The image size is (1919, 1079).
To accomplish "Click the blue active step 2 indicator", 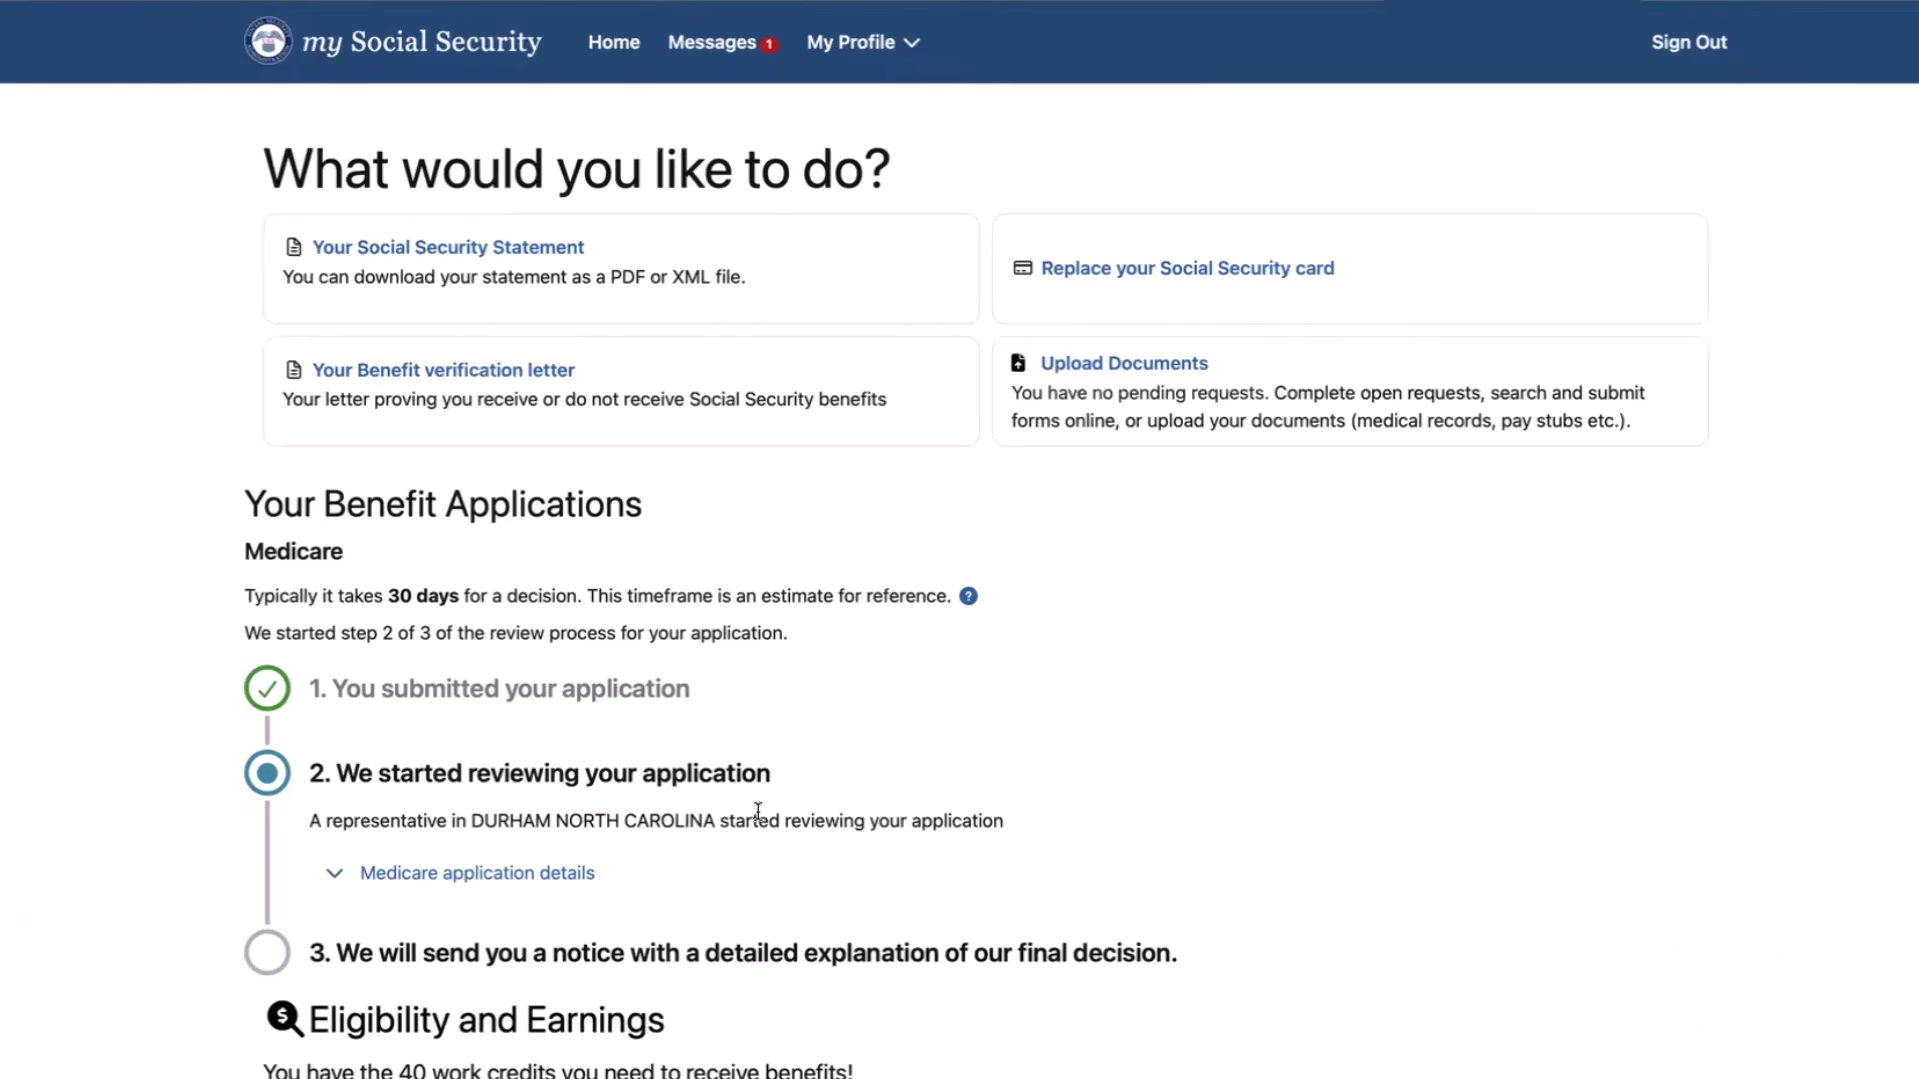I will pyautogui.click(x=267, y=773).
